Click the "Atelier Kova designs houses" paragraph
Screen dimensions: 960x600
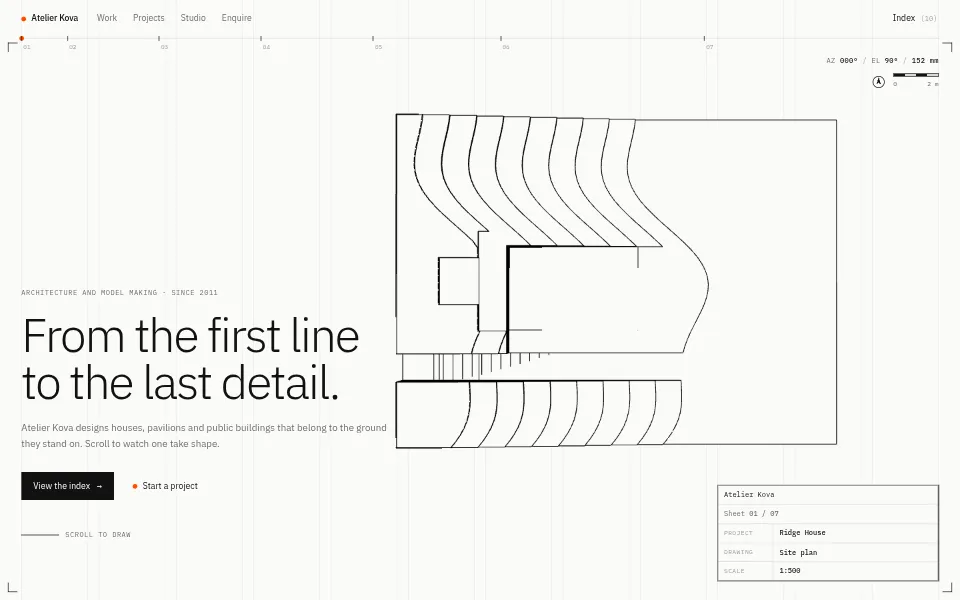click(x=204, y=435)
